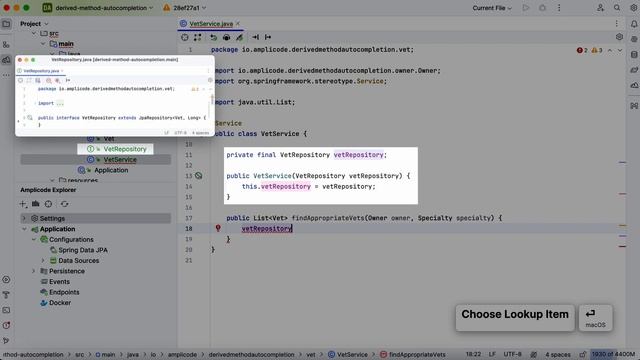640x360 pixels.
Task: Click the UTF-8 encoding status widget
Action: [x=513, y=354]
